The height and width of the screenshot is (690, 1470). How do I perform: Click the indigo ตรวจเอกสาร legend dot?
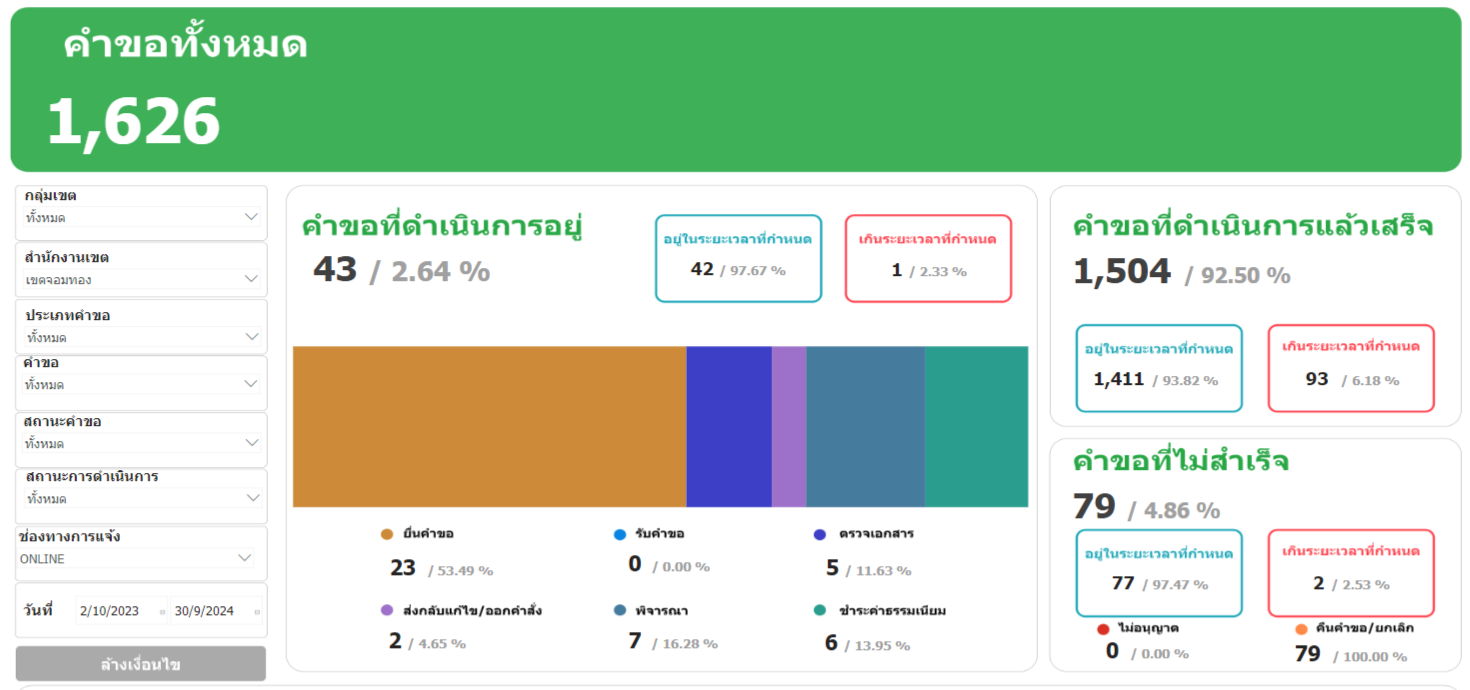coord(820,535)
